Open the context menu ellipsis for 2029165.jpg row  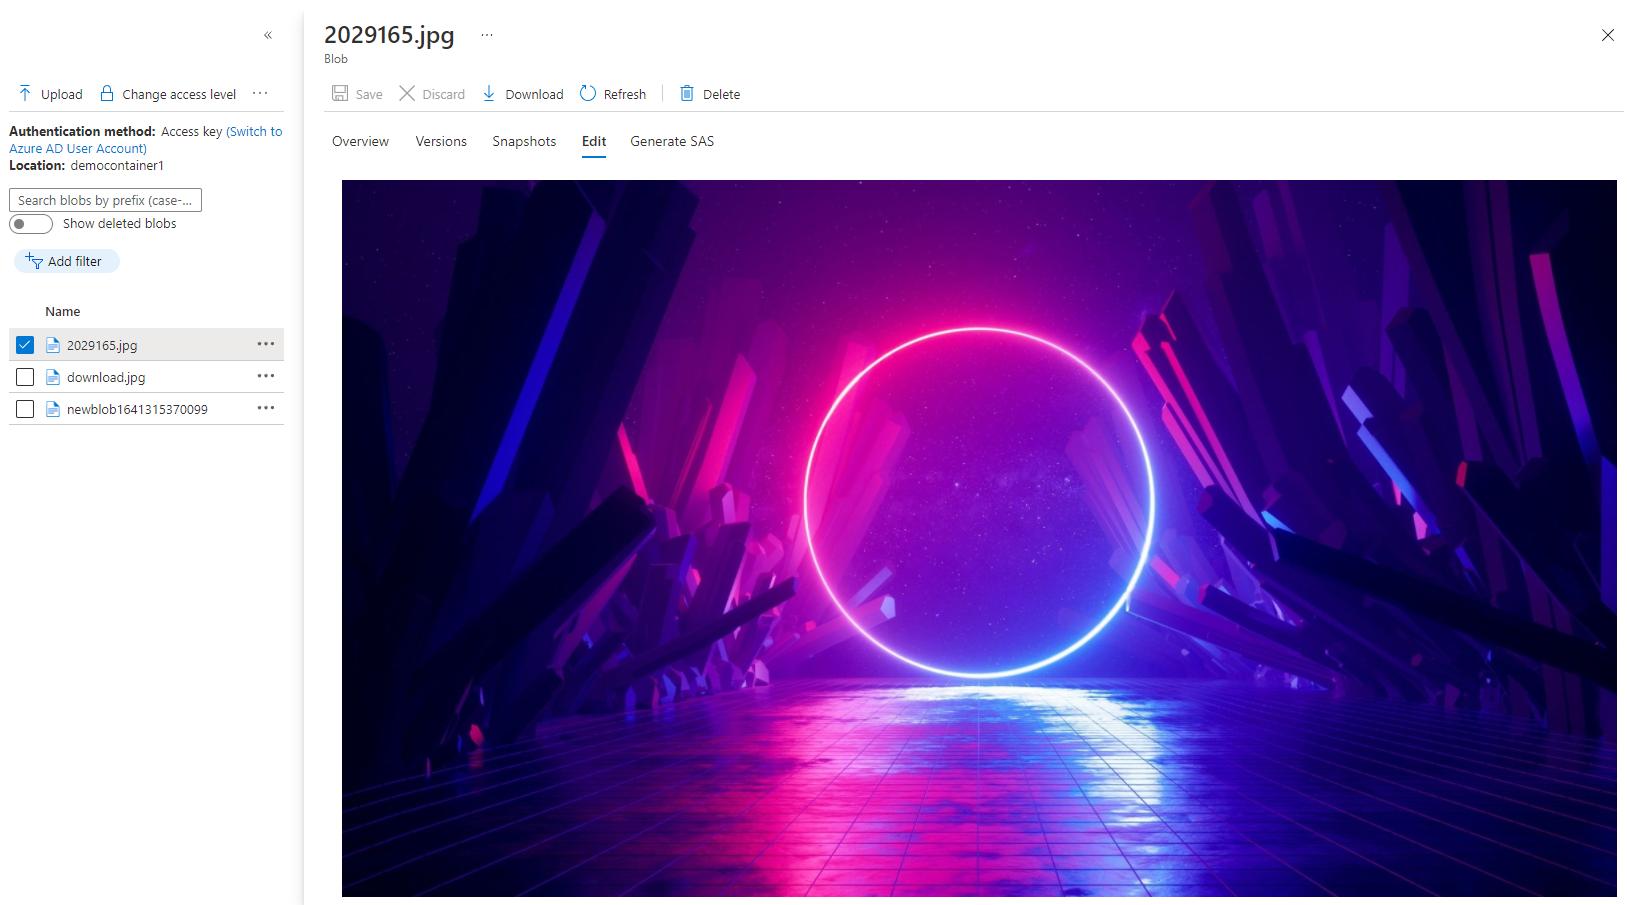266,344
